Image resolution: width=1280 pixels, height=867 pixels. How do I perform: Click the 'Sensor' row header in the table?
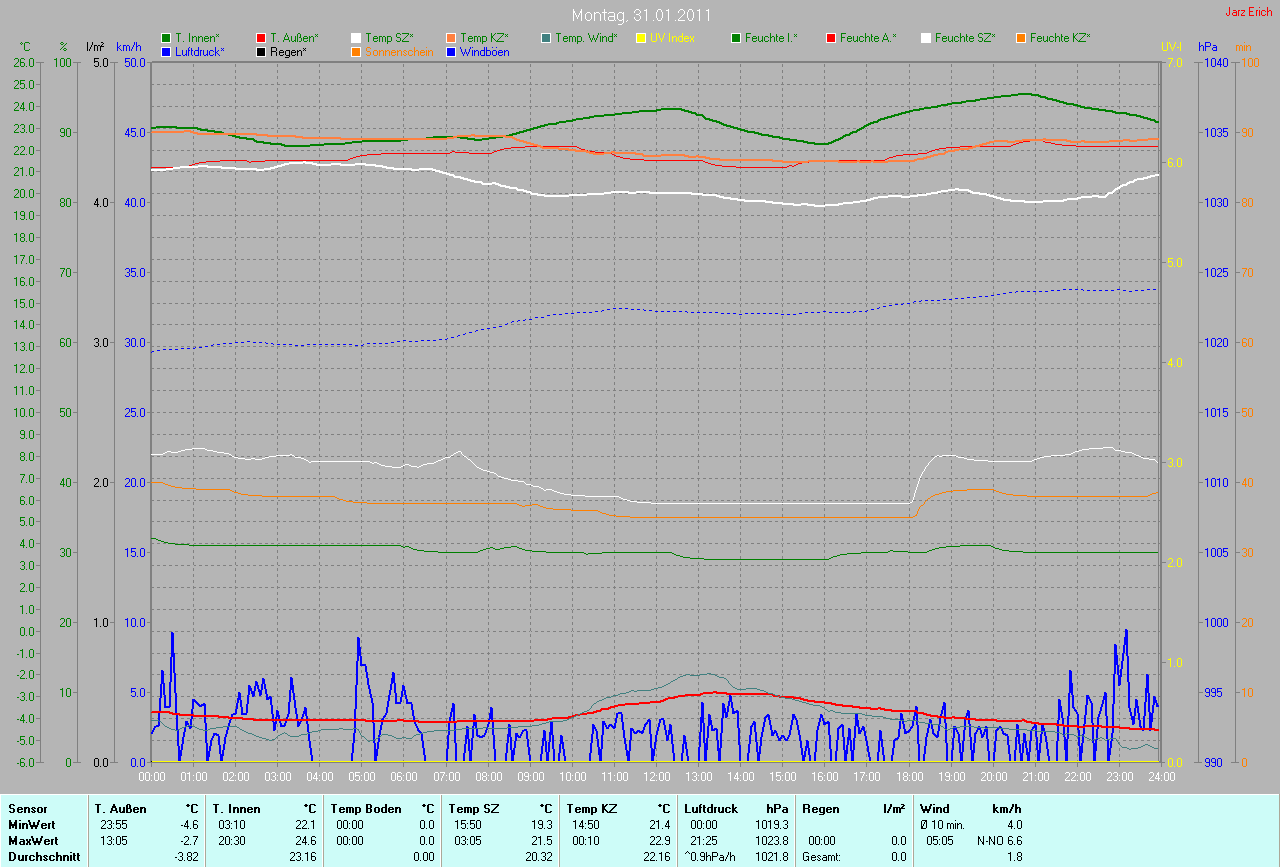click(26, 809)
